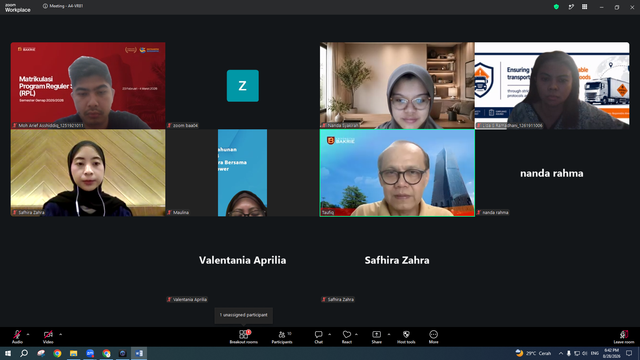Click '1 unassigned participant' tooltip
This screenshot has width=640, height=360.
tap(244, 315)
